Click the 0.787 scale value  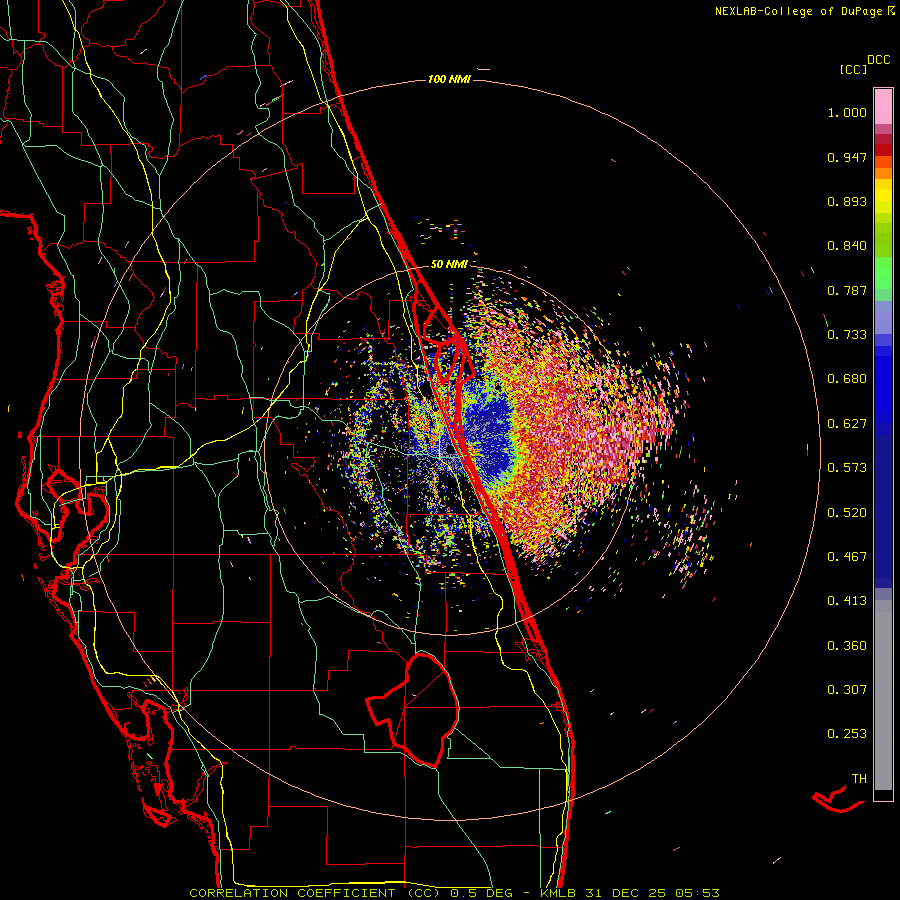[847, 290]
